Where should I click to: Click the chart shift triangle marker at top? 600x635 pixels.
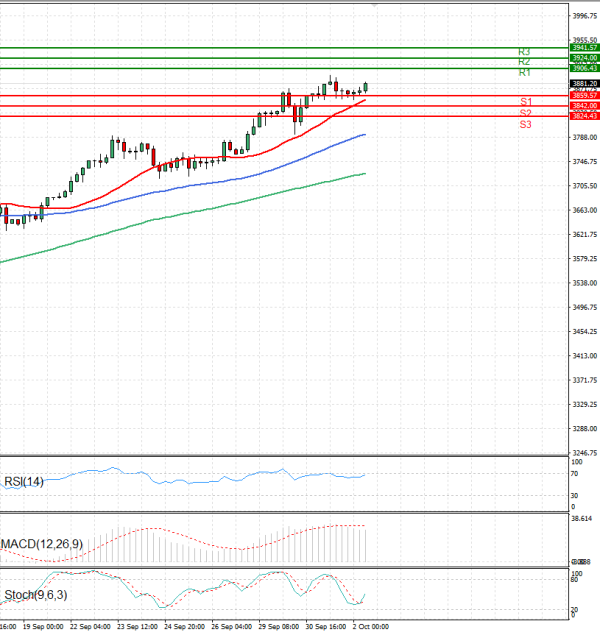pos(375,5)
